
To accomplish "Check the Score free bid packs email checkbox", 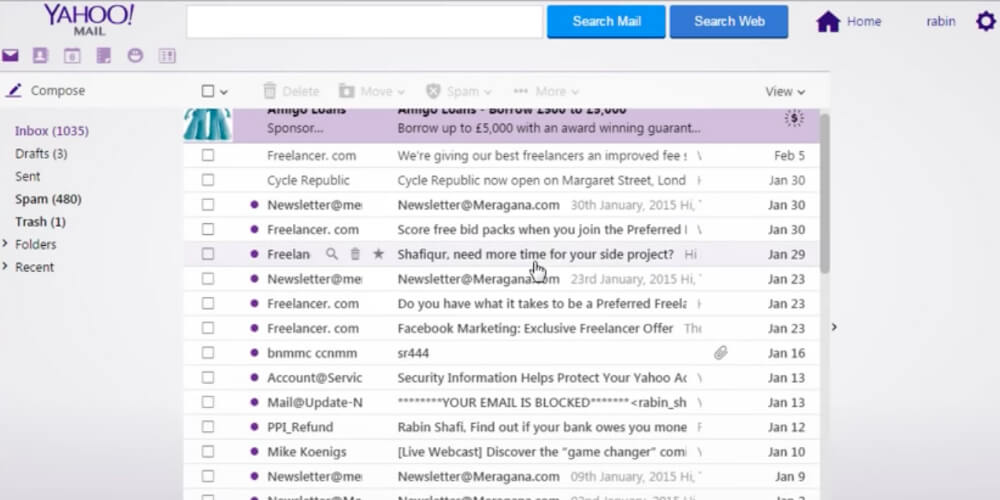I will (x=208, y=230).
